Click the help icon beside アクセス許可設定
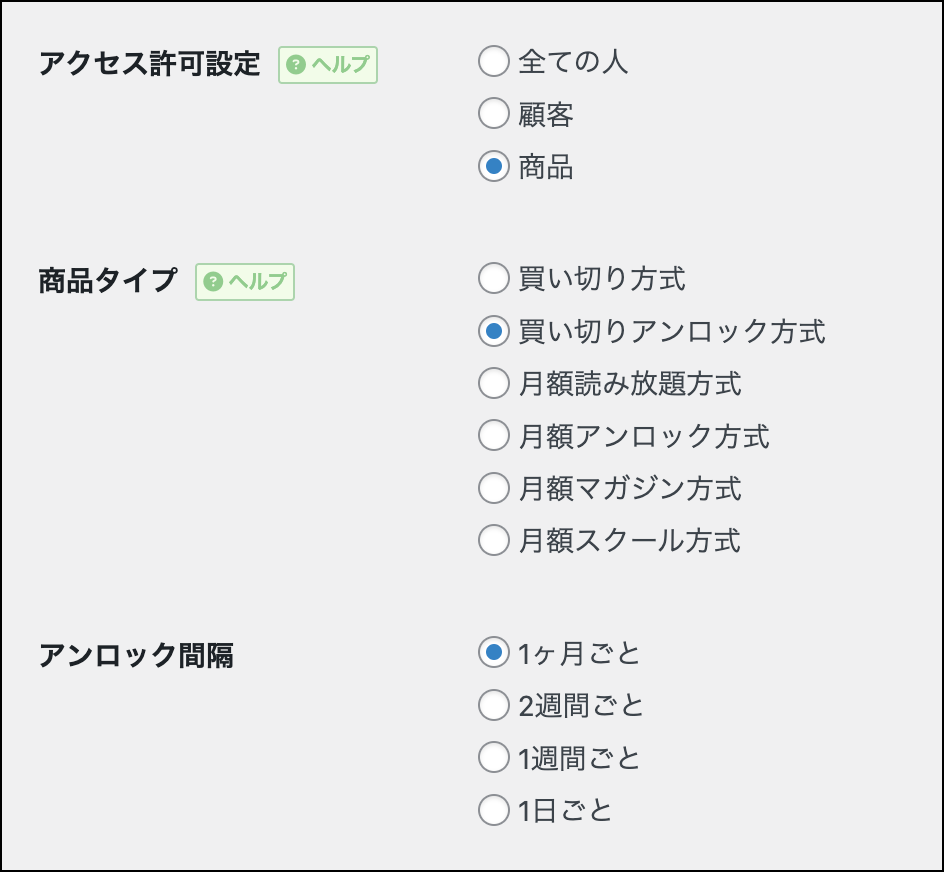This screenshot has height=872, width=944. [x=296, y=66]
